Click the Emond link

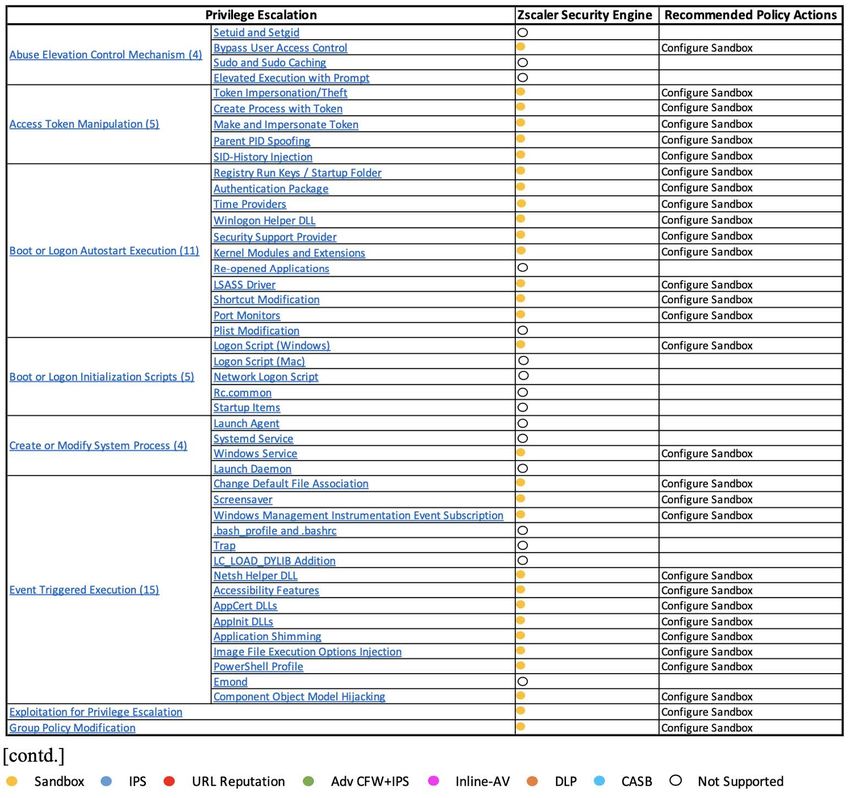click(230, 682)
